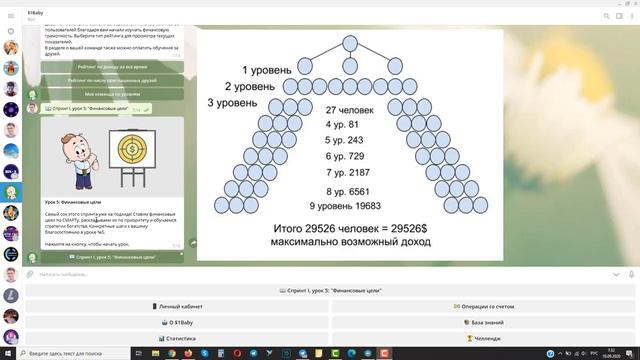Open the red Camtasia recorder taskbar icon
Viewport: 640px width, 360px height.
pyautogui.click(x=384, y=353)
